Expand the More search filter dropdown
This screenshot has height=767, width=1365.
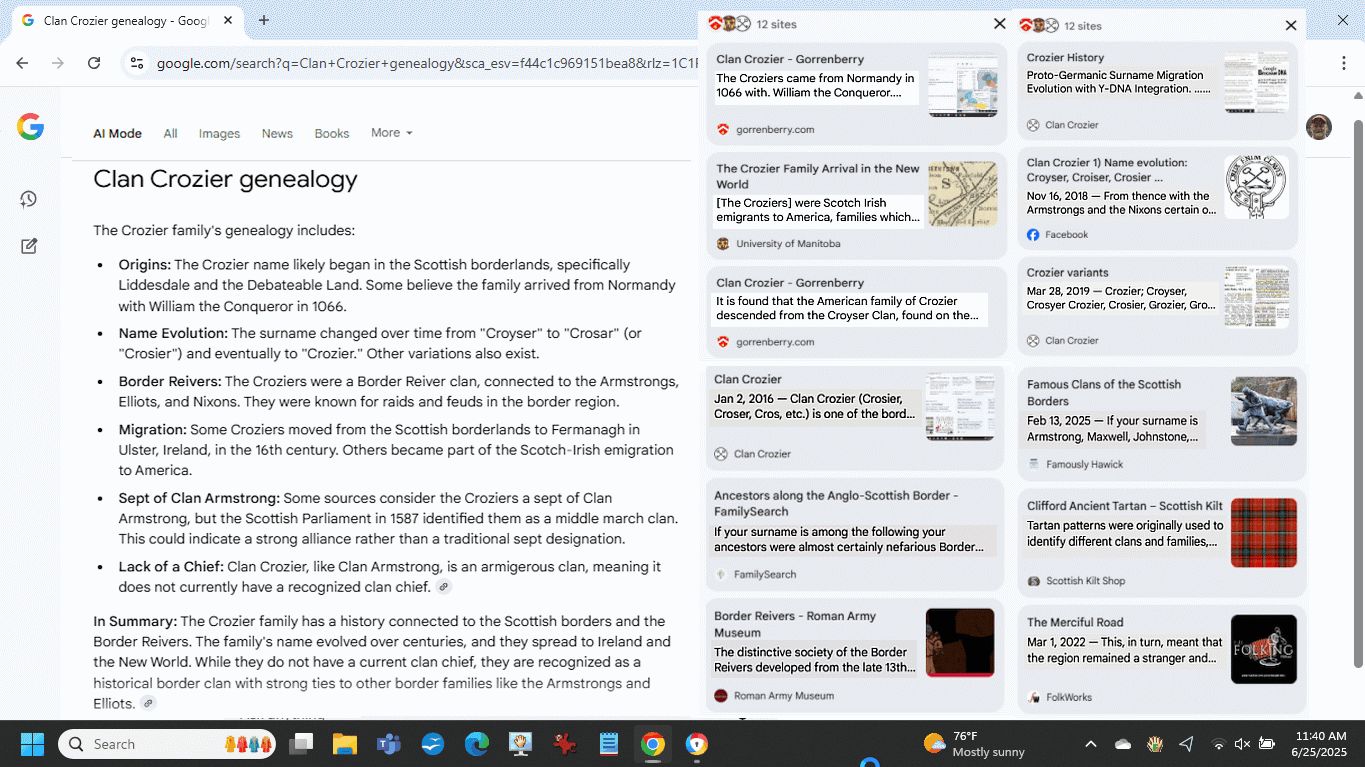pos(391,133)
